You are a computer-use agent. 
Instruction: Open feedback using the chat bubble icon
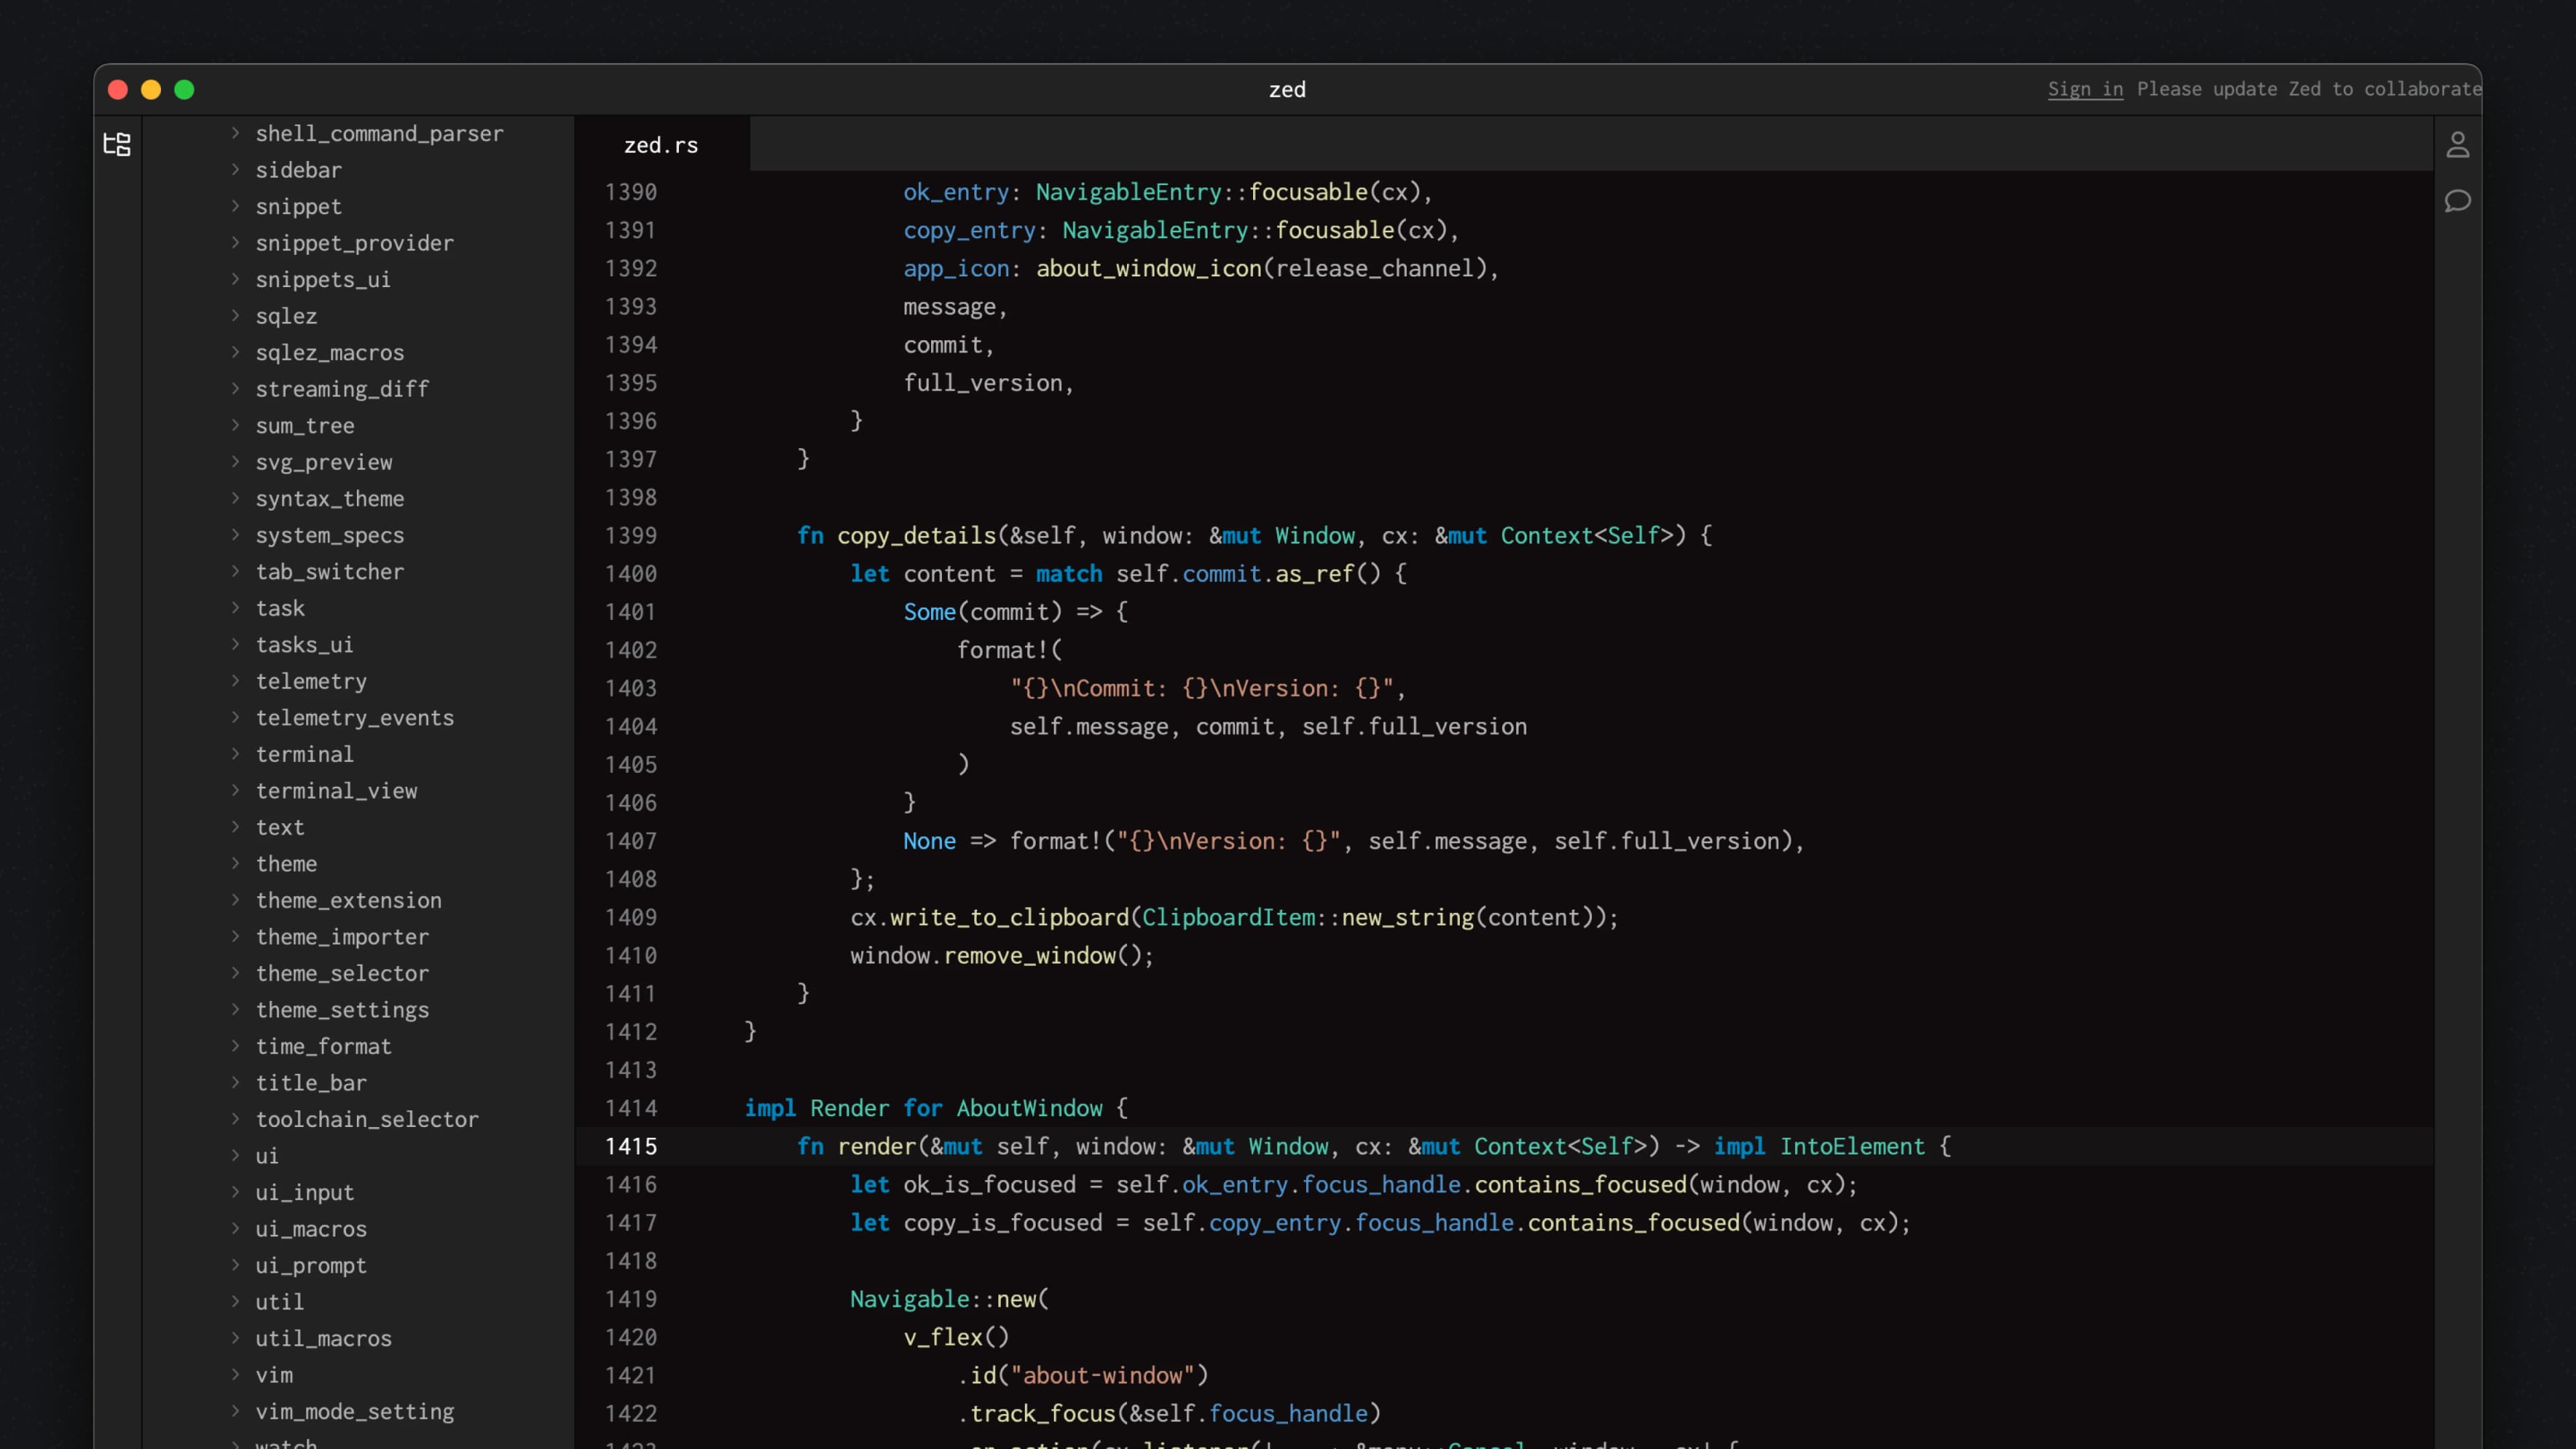pos(2459,201)
